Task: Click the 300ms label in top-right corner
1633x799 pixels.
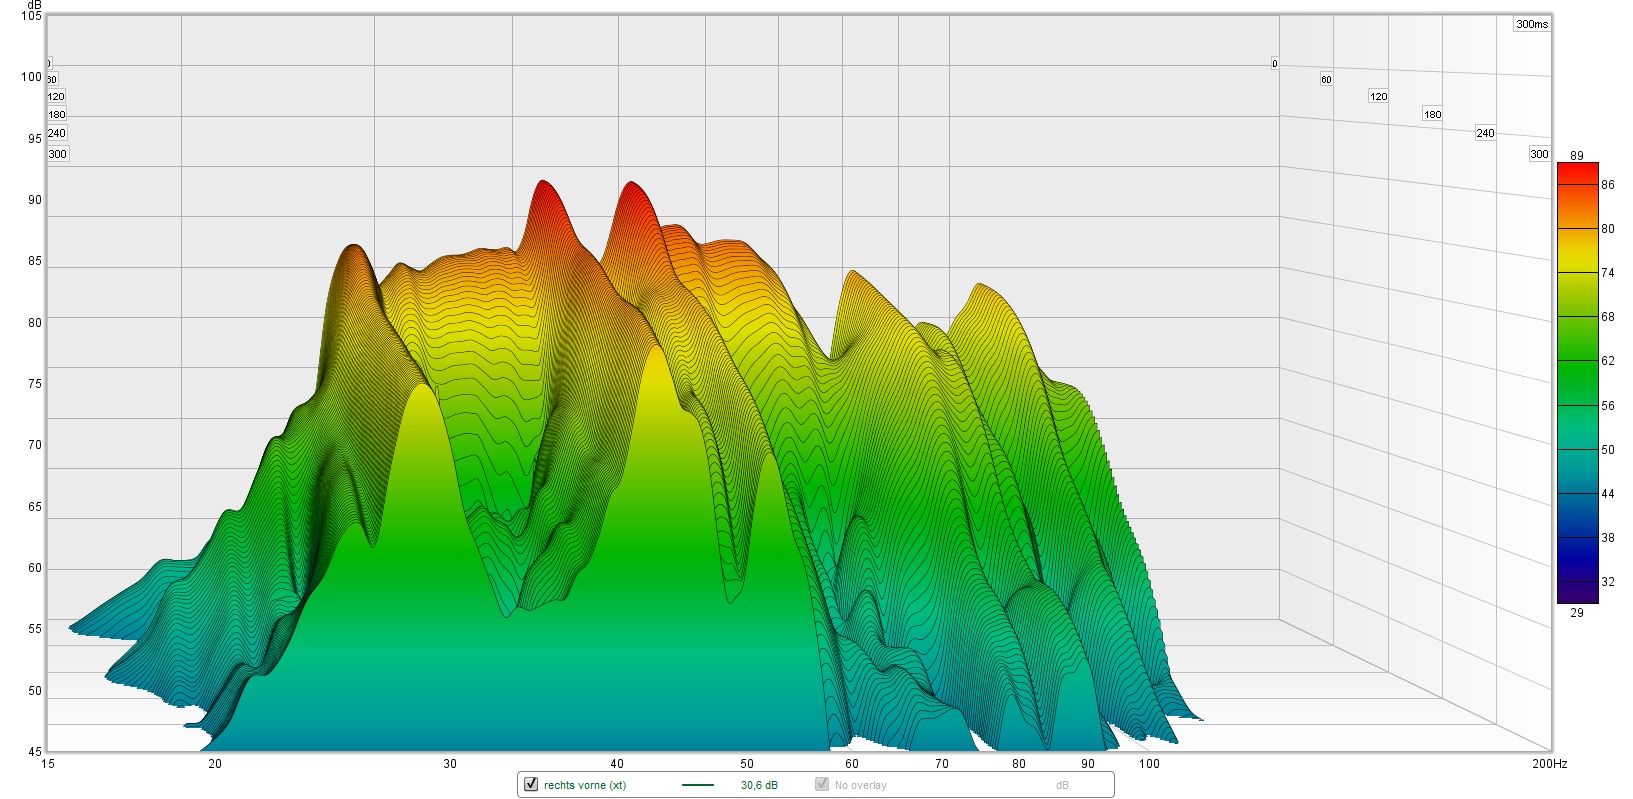Action: pos(1531,24)
